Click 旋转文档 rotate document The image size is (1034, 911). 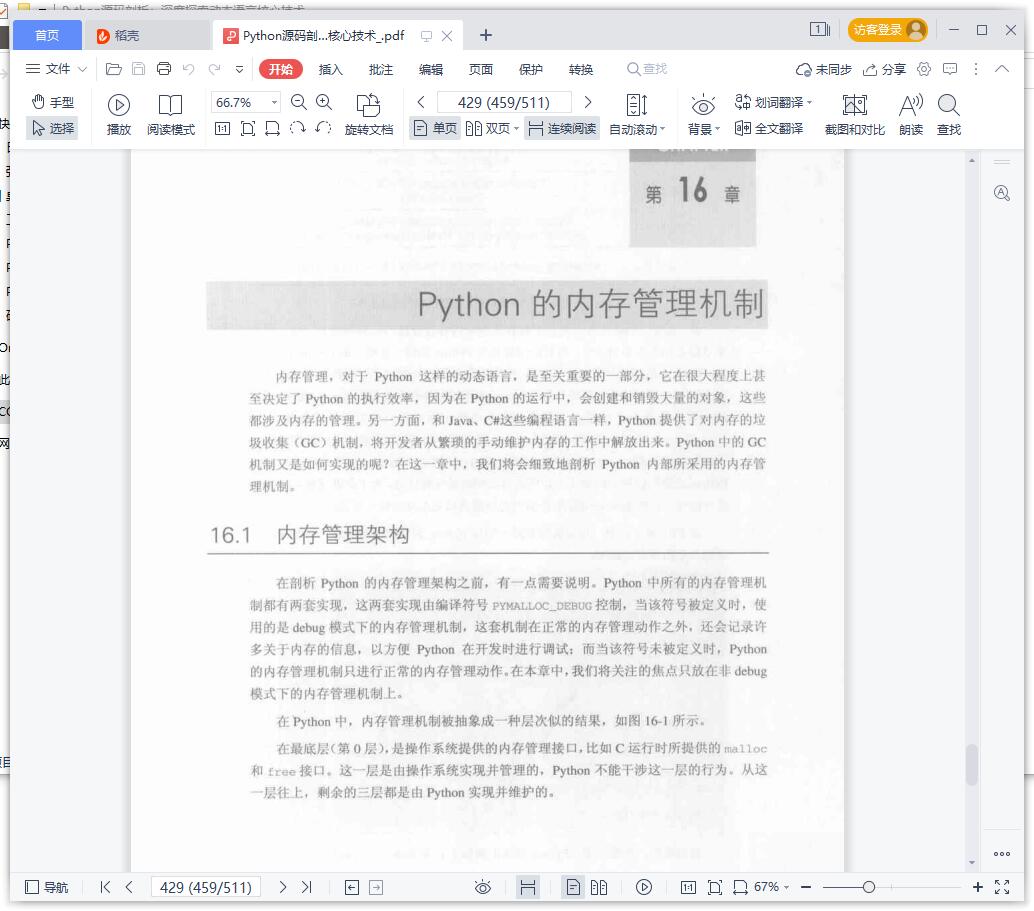pos(369,115)
